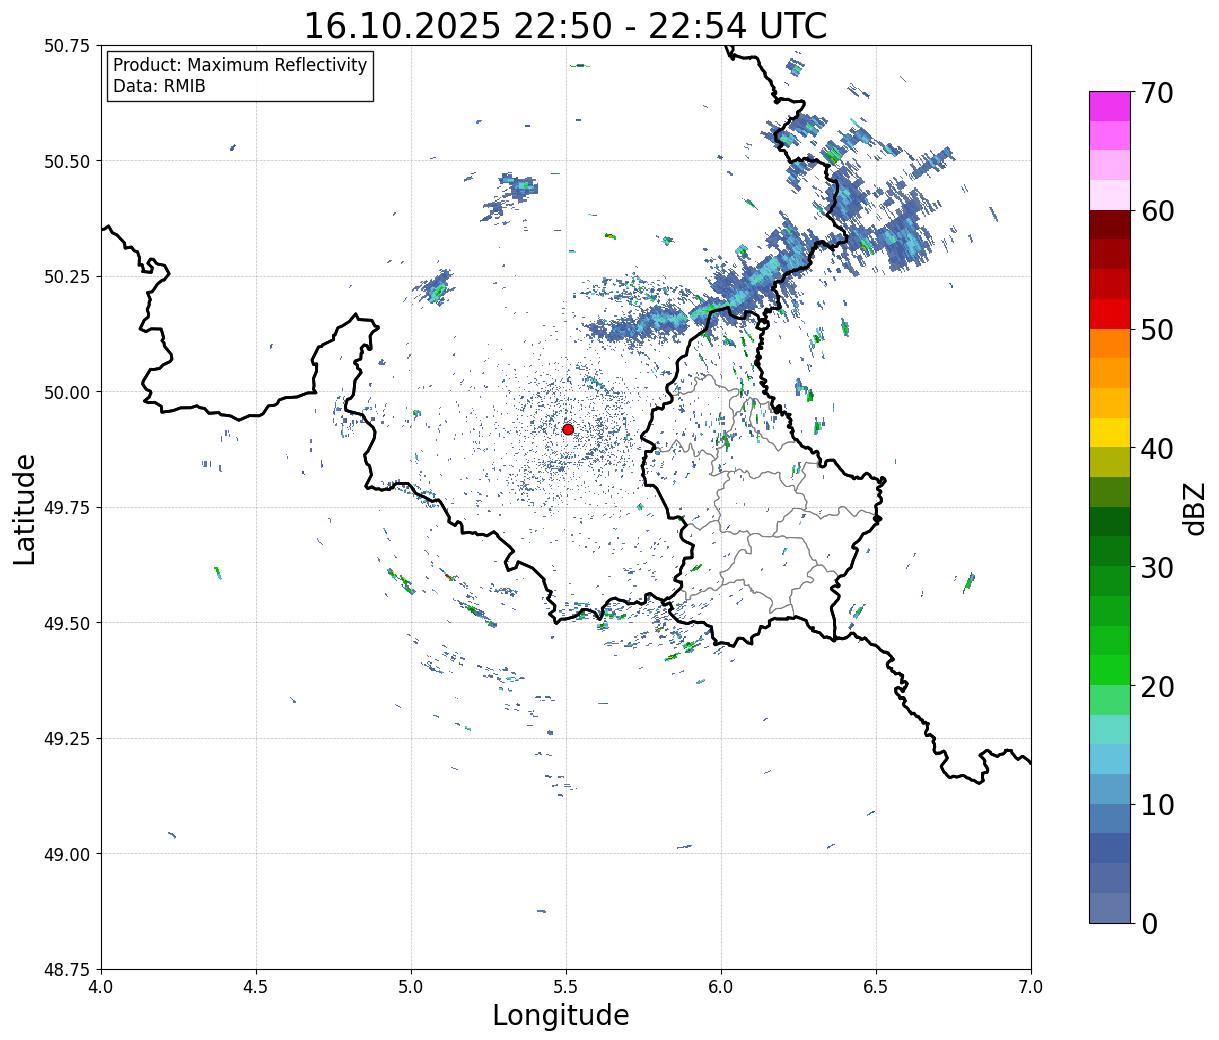Click the longitude tick label 4.0

point(102,987)
